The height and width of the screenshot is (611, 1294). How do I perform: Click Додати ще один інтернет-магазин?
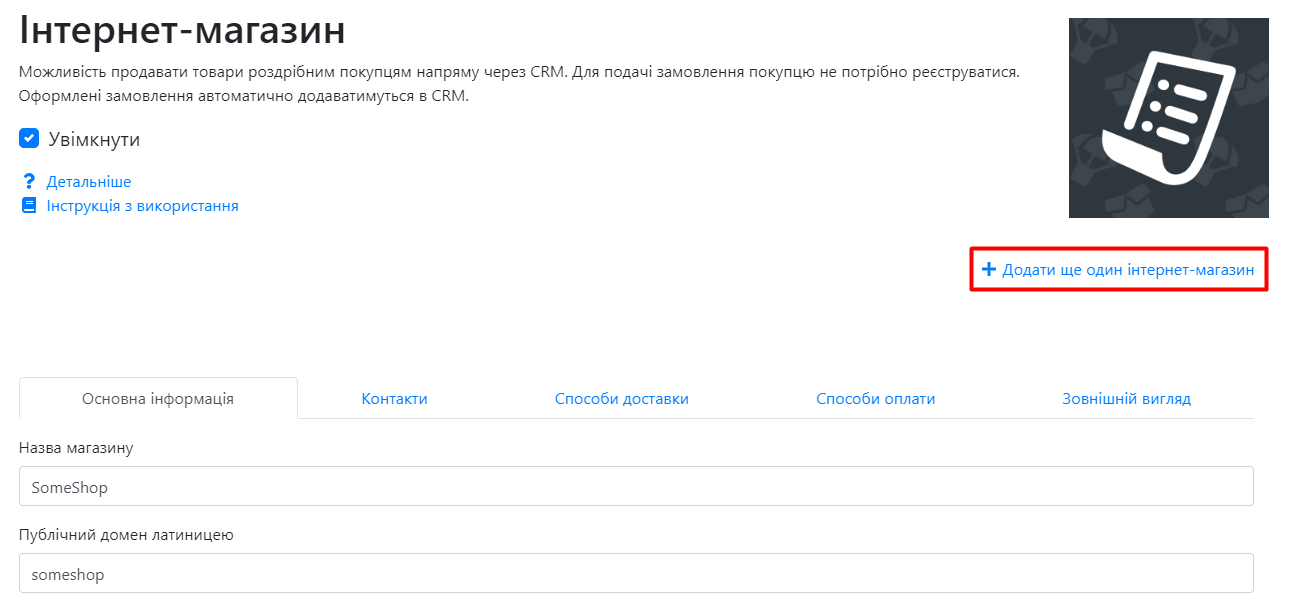tap(1128, 270)
